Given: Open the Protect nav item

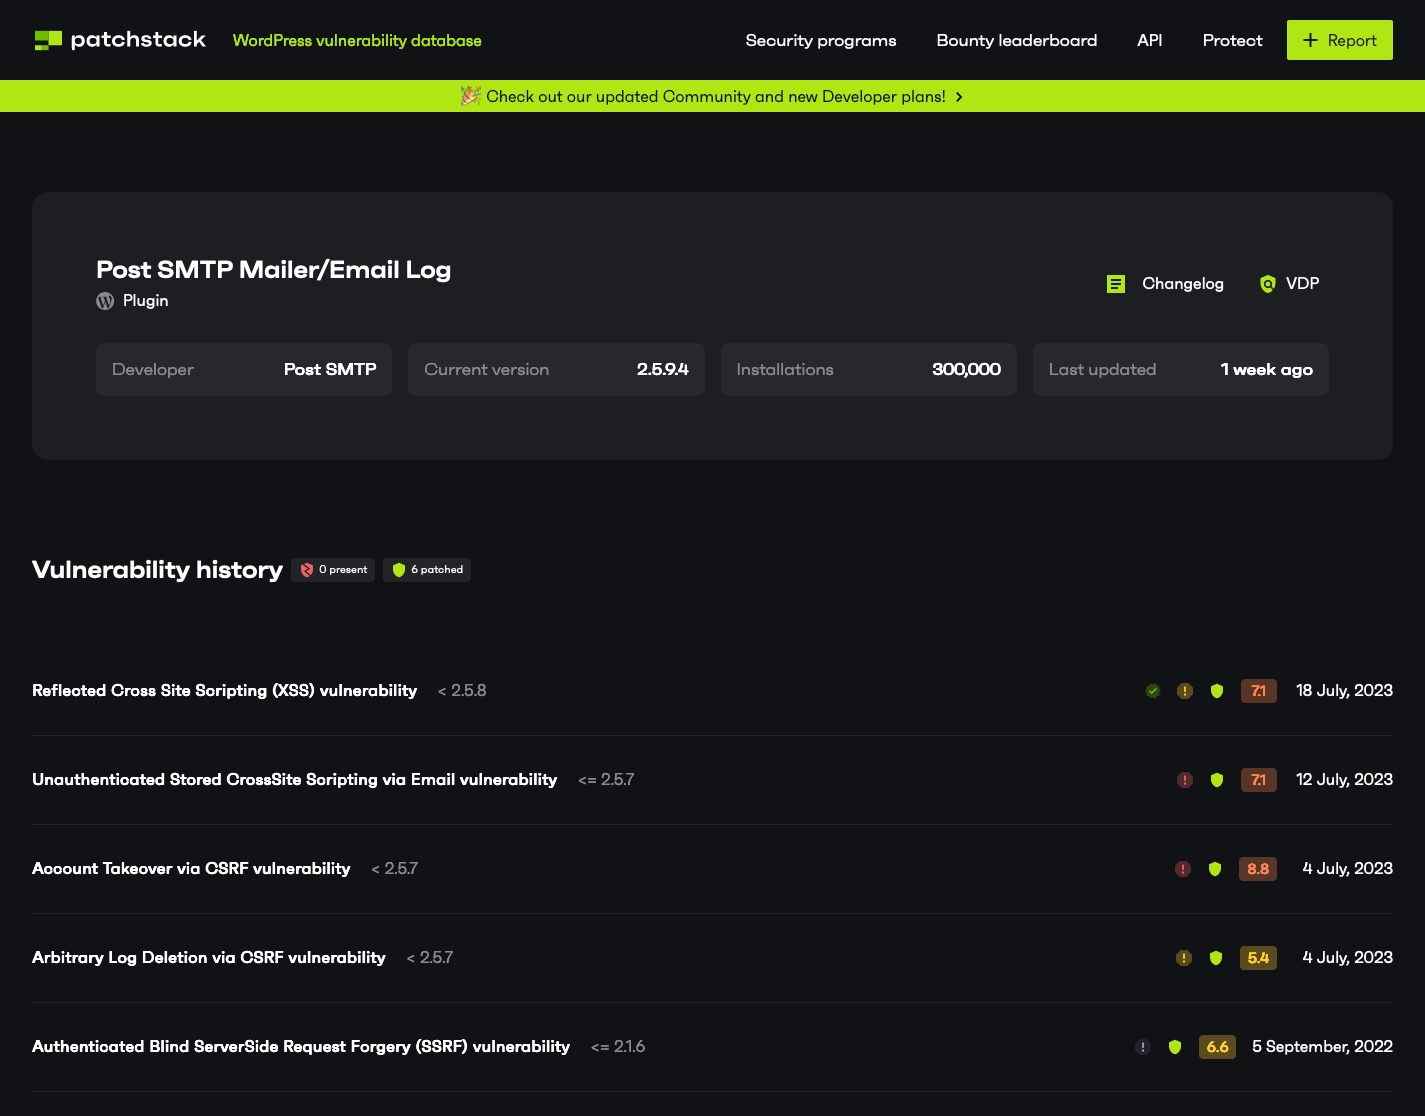Looking at the screenshot, I should pos(1232,40).
